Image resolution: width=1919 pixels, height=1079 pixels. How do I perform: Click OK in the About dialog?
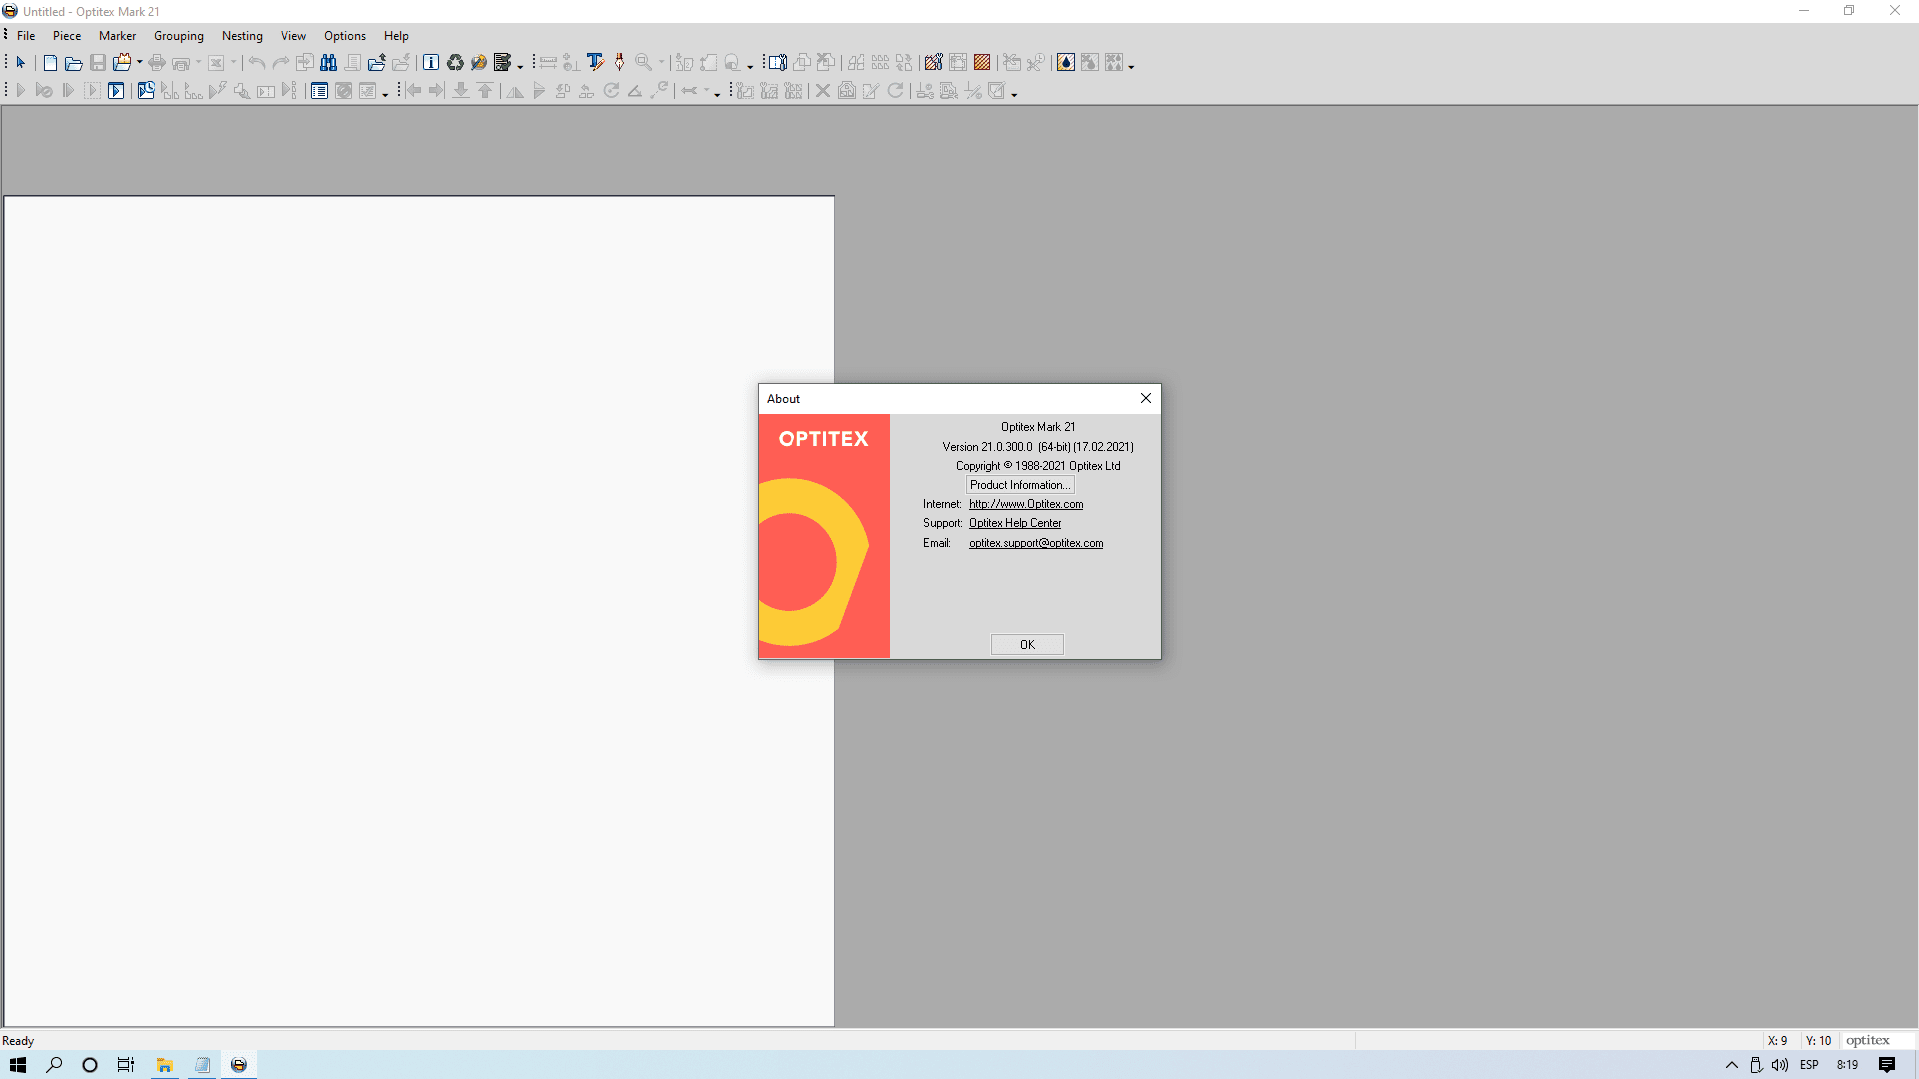tap(1027, 645)
